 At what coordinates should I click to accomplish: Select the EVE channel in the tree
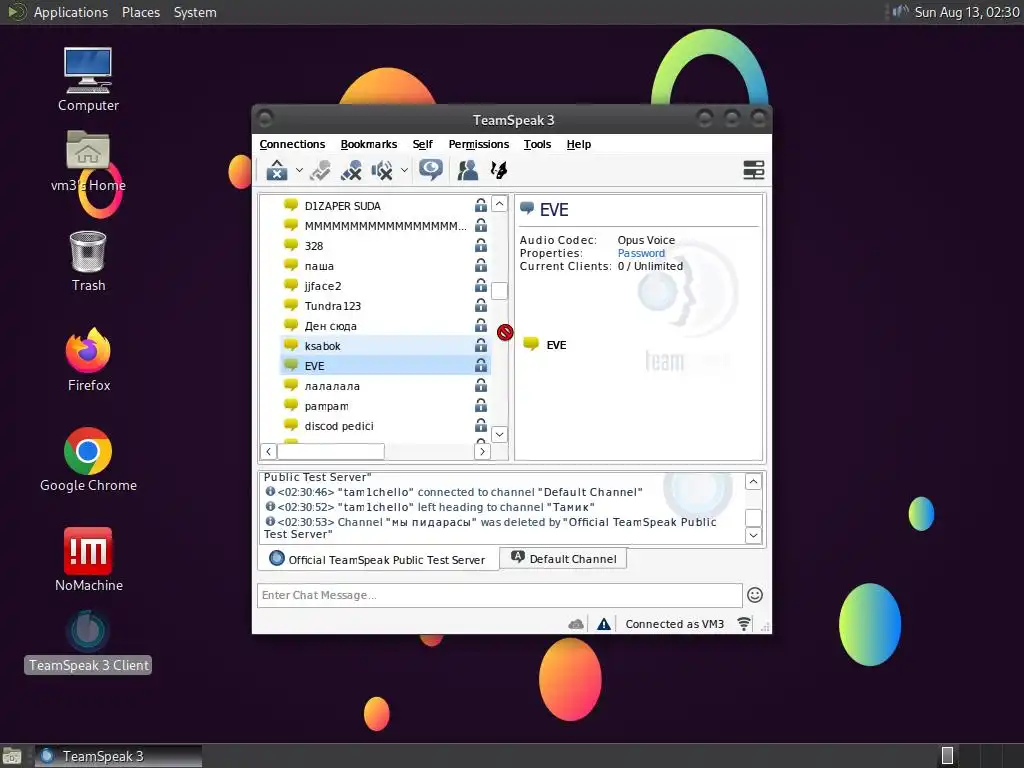tap(385, 366)
